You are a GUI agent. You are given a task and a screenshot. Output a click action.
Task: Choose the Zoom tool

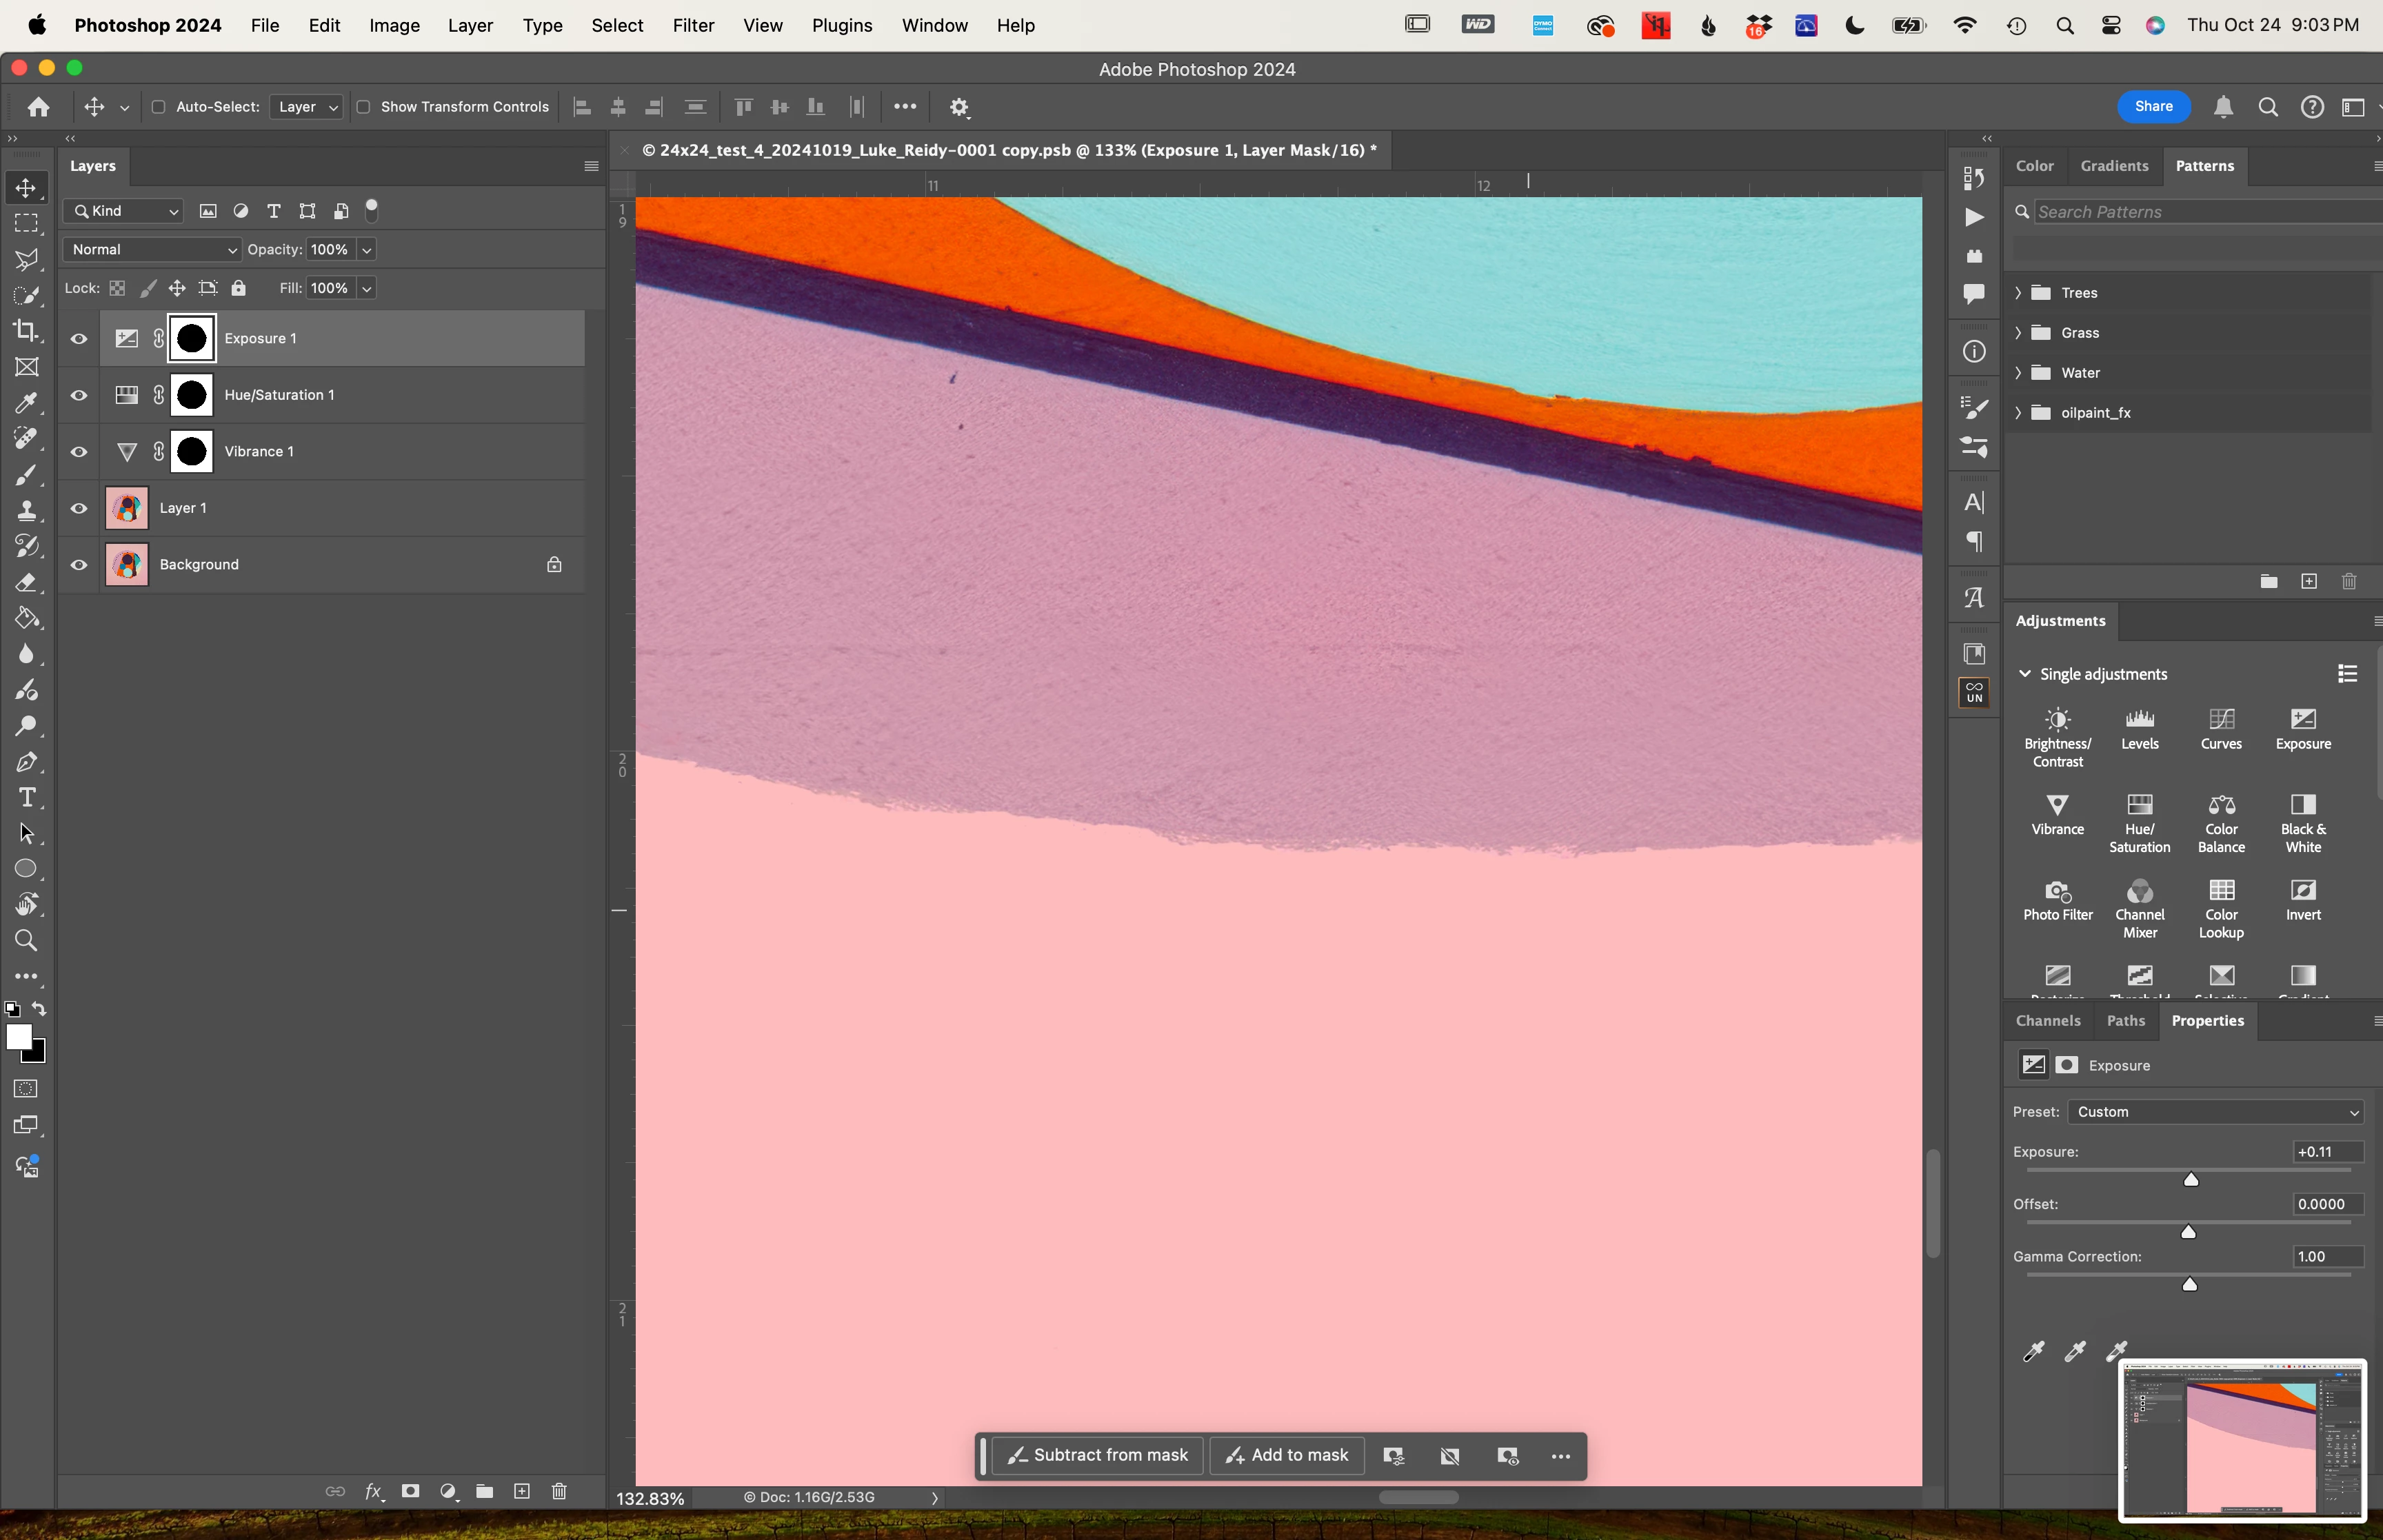click(26, 940)
